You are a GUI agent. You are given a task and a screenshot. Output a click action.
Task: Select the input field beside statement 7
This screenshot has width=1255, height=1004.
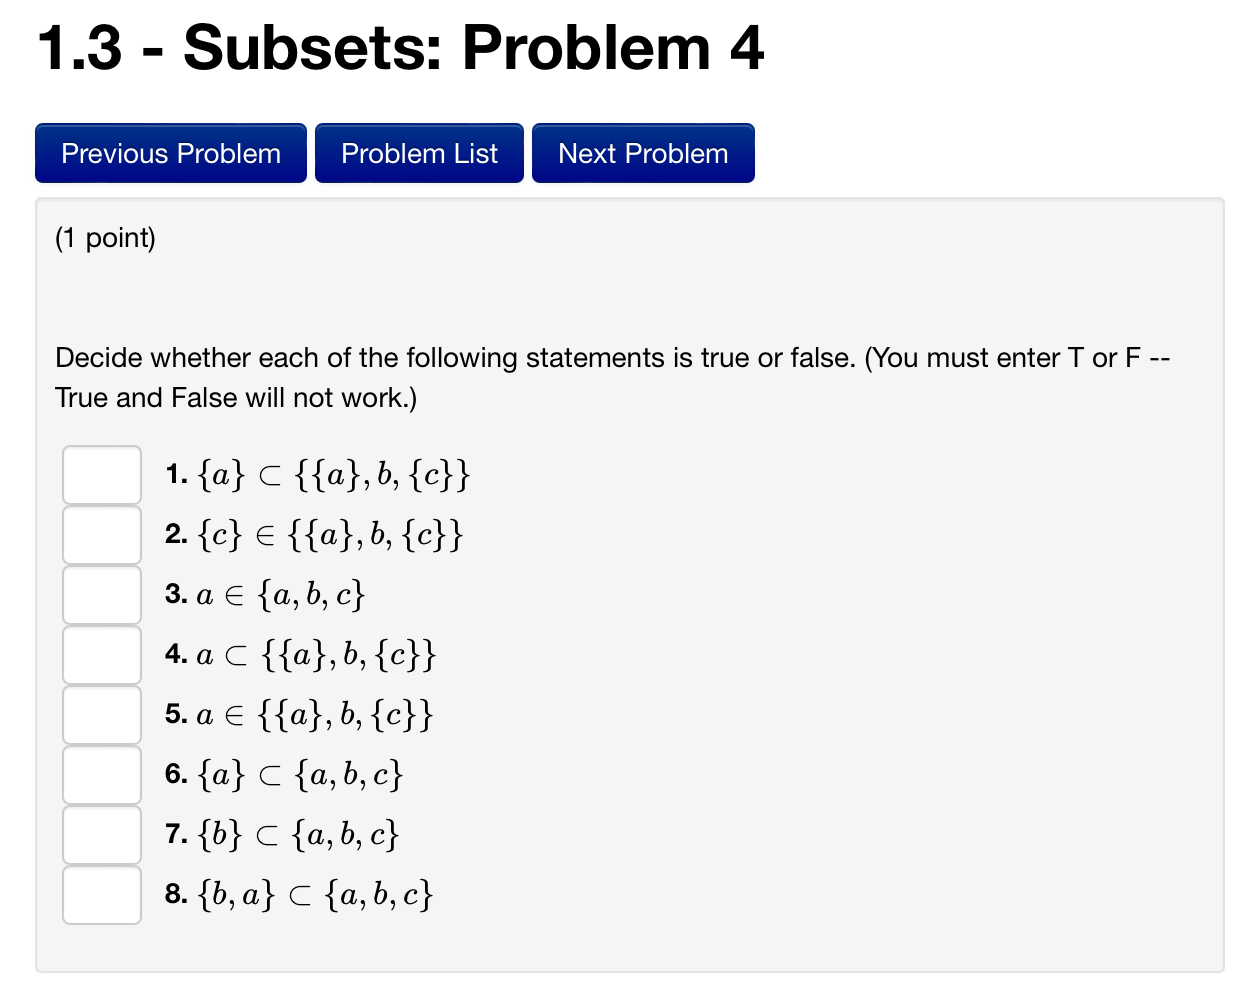point(101,834)
